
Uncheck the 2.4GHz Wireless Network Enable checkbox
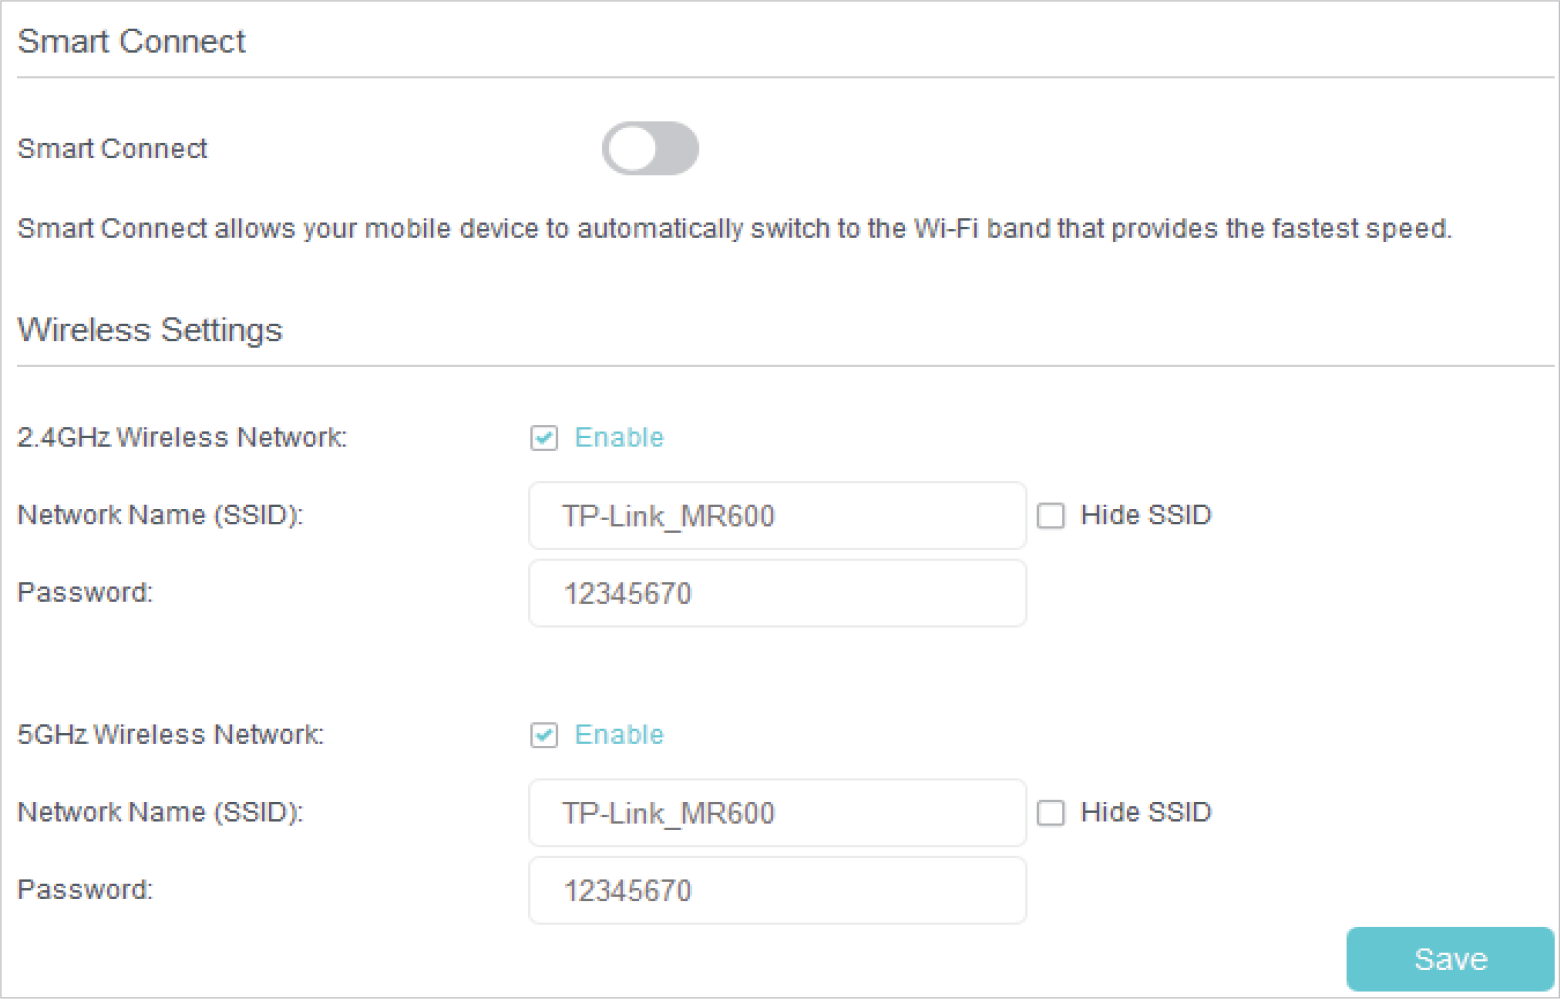[x=544, y=438]
